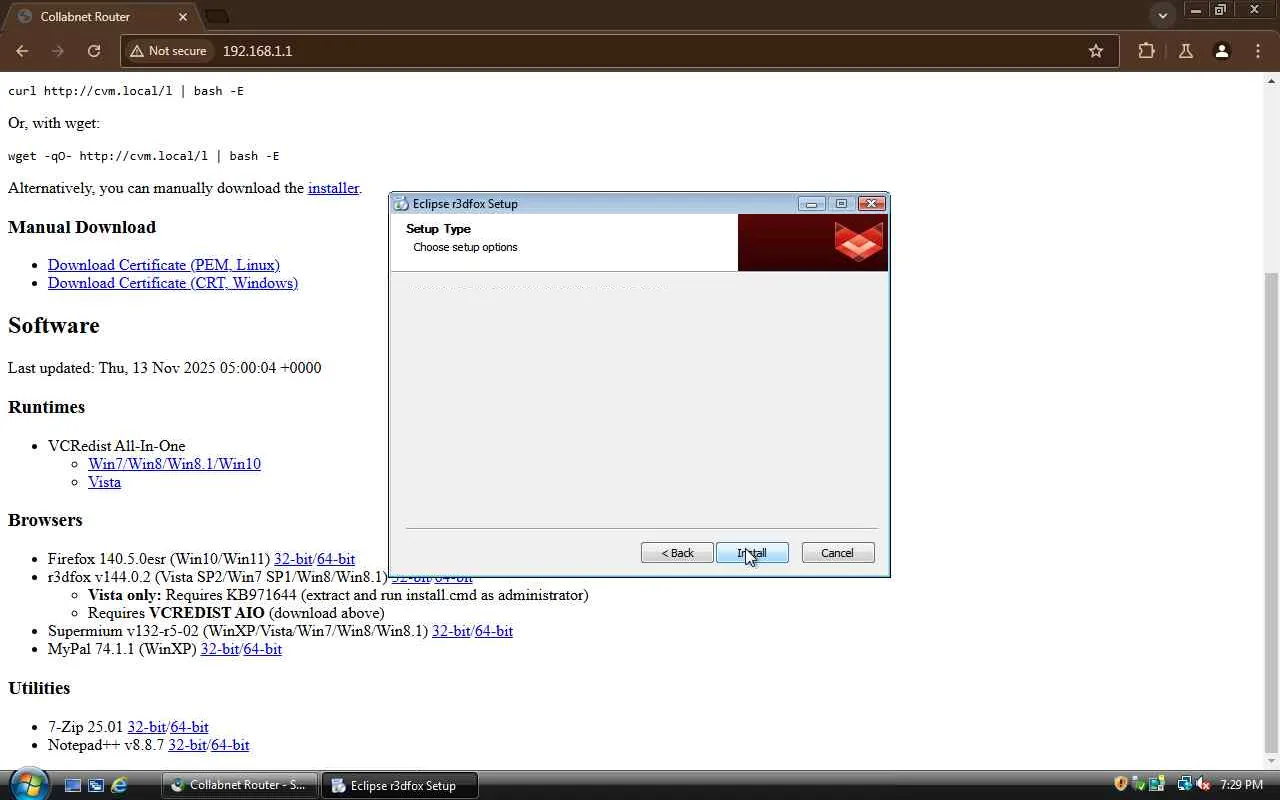Screen dimensions: 1280x800
Task: Click the 7:29 PM taskbar clock
Action: (x=1241, y=785)
